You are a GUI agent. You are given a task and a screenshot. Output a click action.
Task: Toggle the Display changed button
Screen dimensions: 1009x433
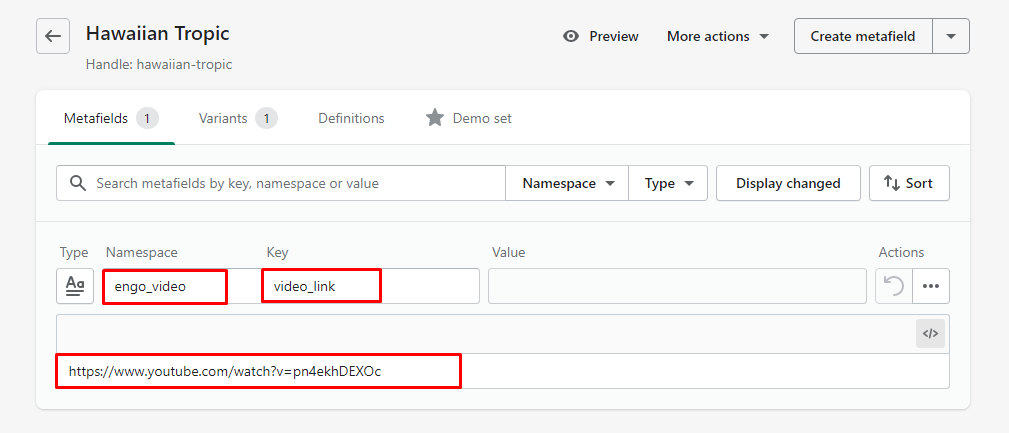point(788,184)
